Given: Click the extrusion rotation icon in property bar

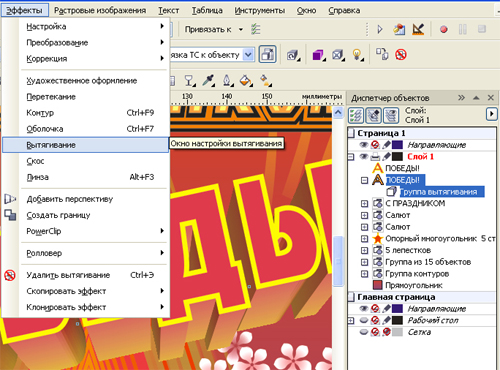Looking at the screenshot, I should [293, 55].
